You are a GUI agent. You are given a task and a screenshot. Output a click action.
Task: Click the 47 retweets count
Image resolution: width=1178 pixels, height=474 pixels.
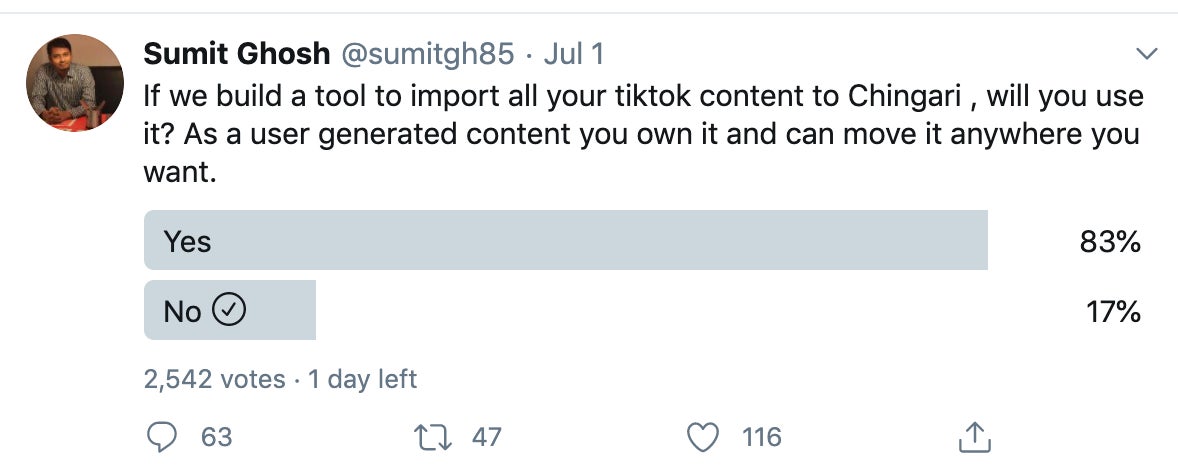pyautogui.click(x=486, y=436)
